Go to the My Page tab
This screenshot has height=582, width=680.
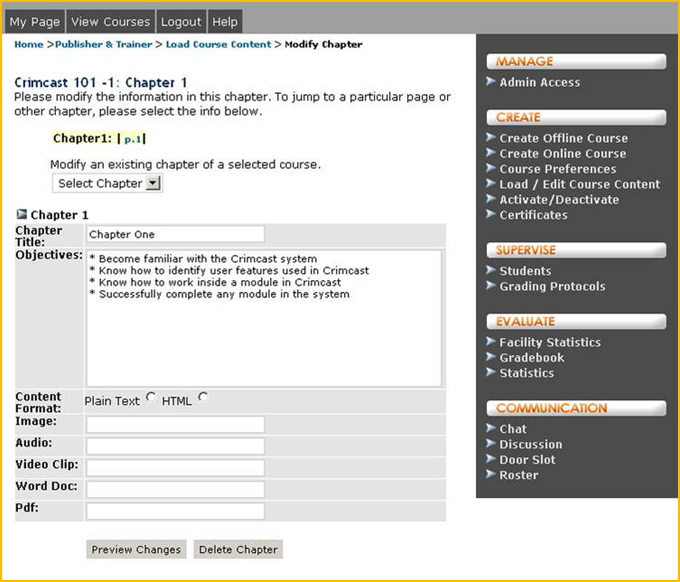[34, 21]
